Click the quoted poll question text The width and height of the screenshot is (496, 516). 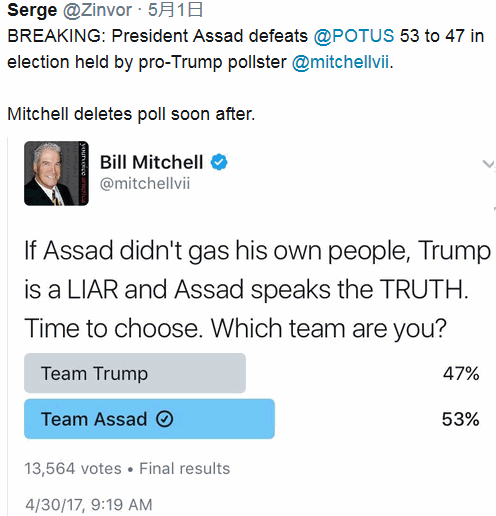(257, 289)
